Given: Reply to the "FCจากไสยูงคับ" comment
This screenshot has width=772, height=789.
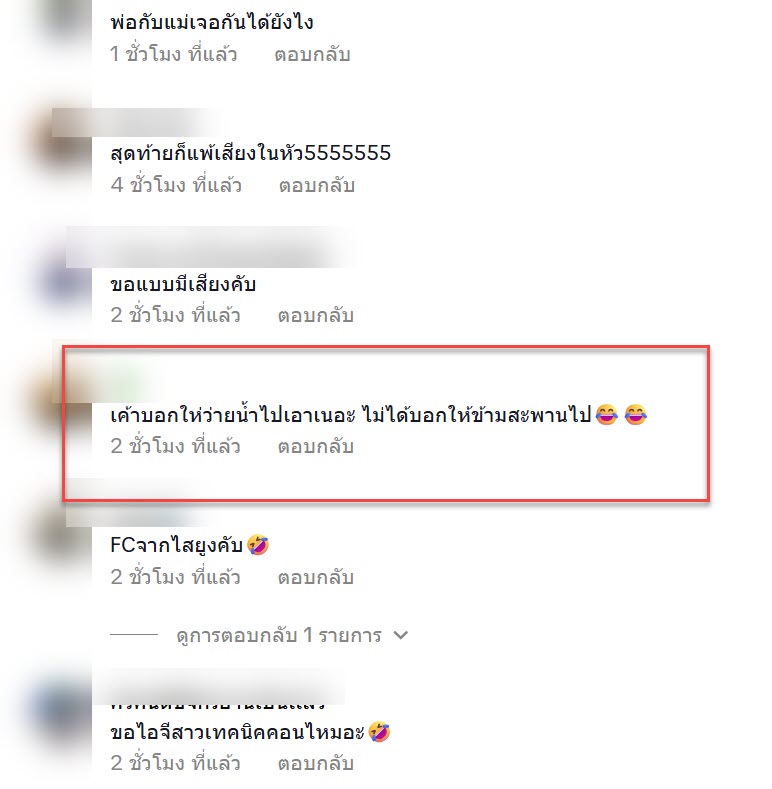Looking at the screenshot, I should pos(316,577).
